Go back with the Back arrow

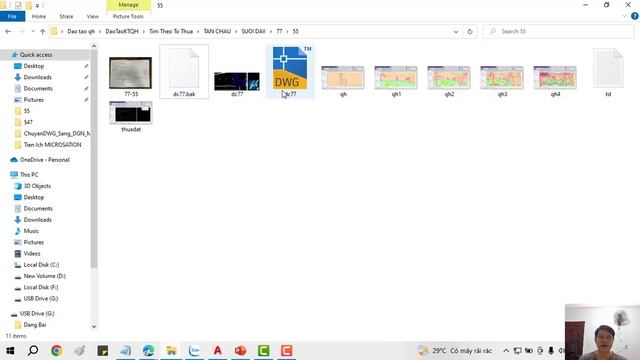click(x=8, y=31)
